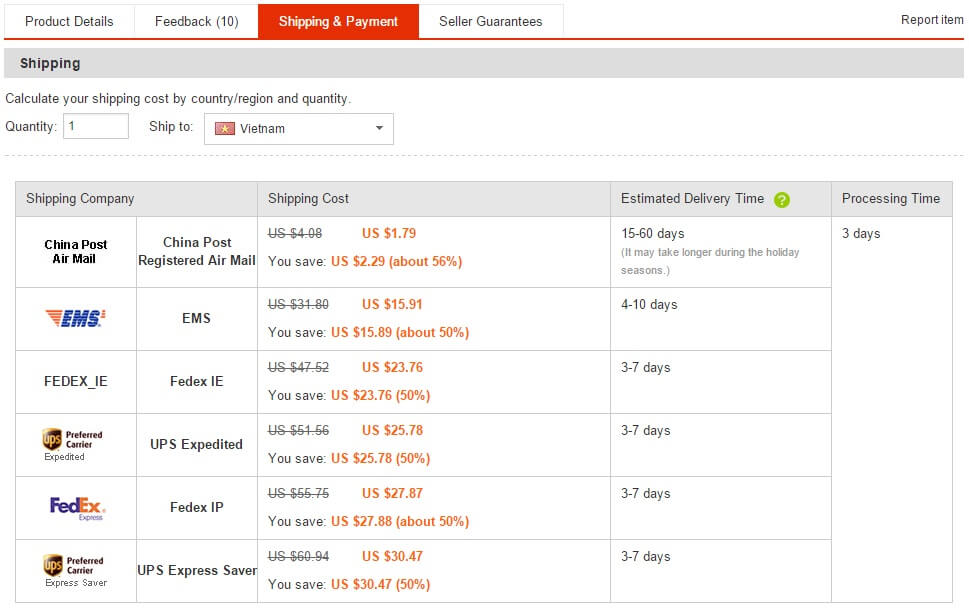Click the Report item link
969x610 pixels.
pyautogui.click(x=932, y=20)
